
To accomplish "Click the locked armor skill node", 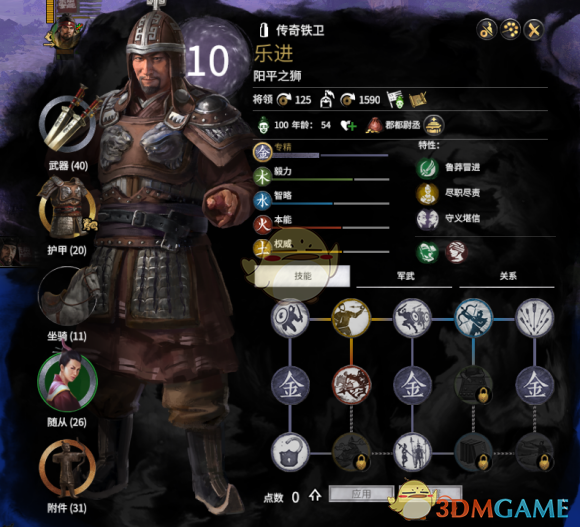I will click(473, 385).
